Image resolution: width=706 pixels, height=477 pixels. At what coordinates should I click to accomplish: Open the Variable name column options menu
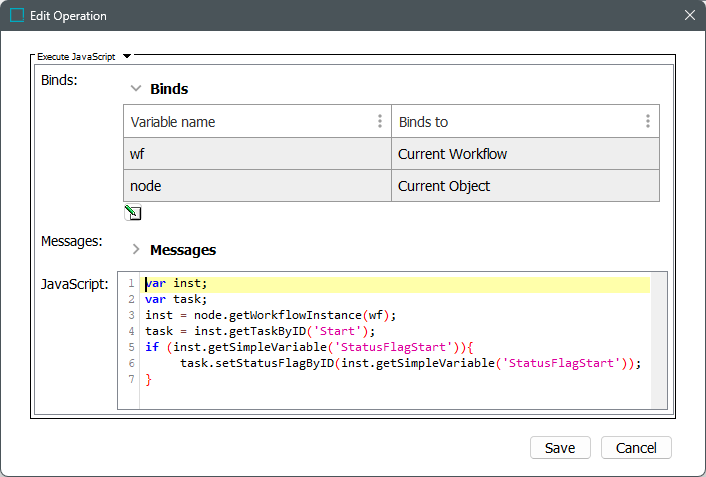coord(380,121)
